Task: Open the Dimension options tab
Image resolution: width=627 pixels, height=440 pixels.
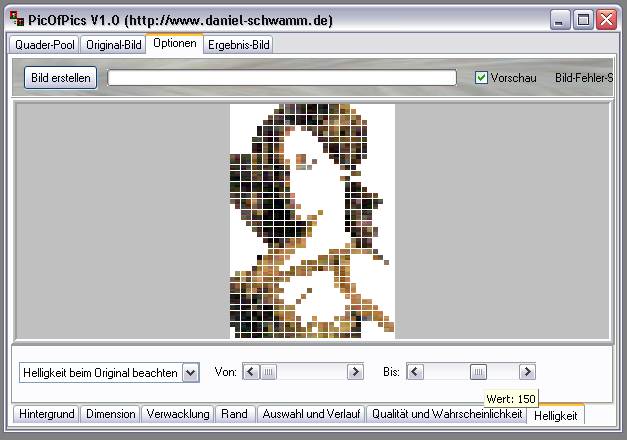Action: [x=111, y=414]
